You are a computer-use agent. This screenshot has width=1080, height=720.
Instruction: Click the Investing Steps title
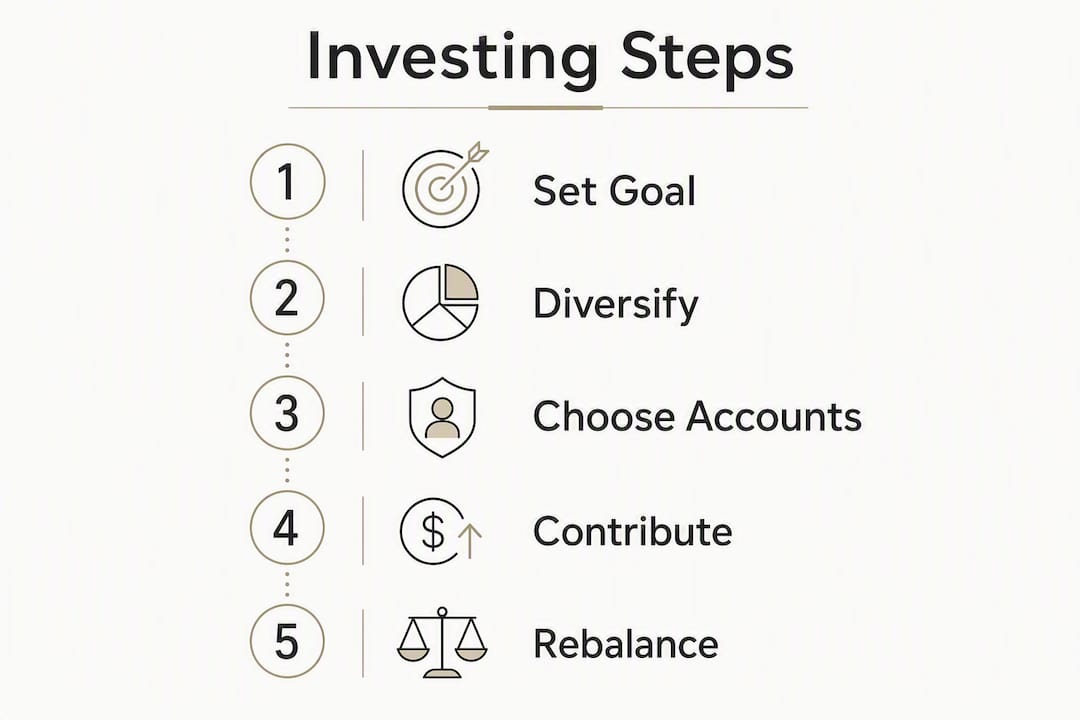[x=550, y=58]
